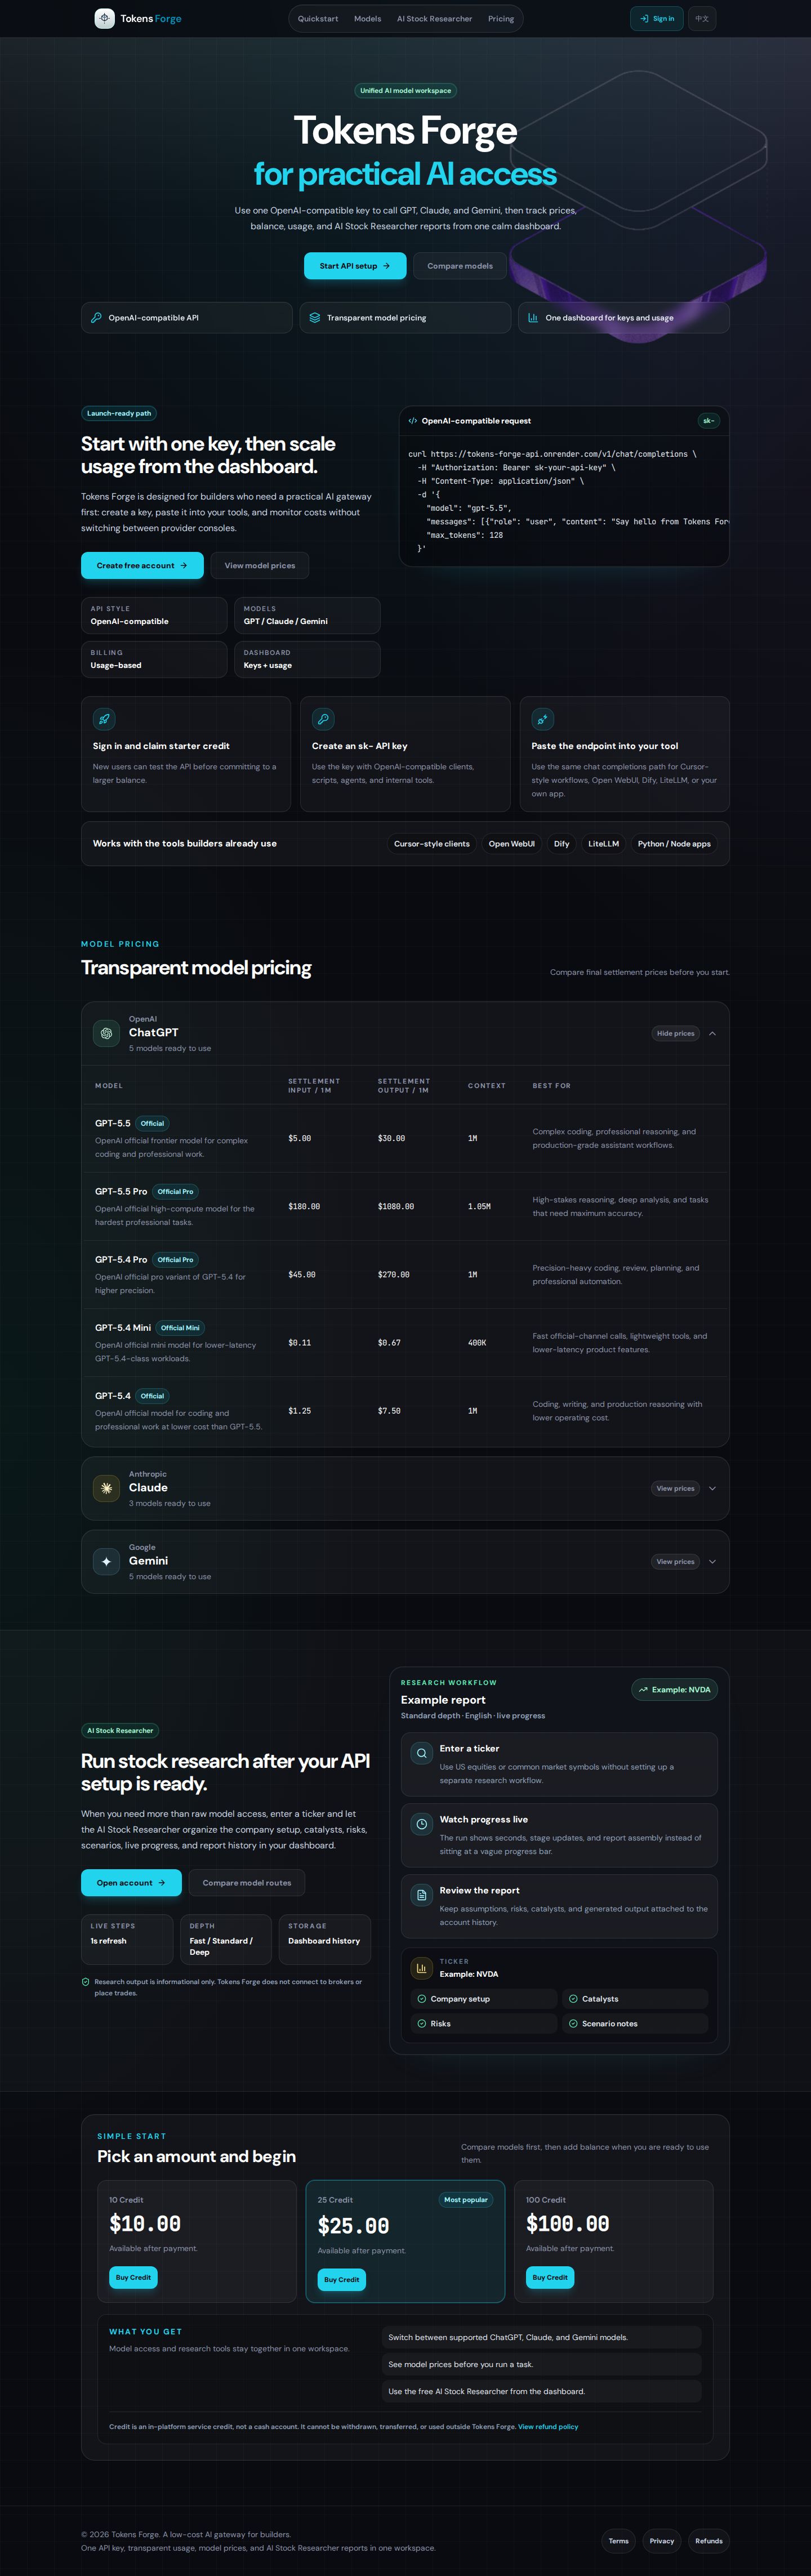Expand the Claude pricing section chevron
This screenshot has height=2576, width=811.
tap(712, 1488)
